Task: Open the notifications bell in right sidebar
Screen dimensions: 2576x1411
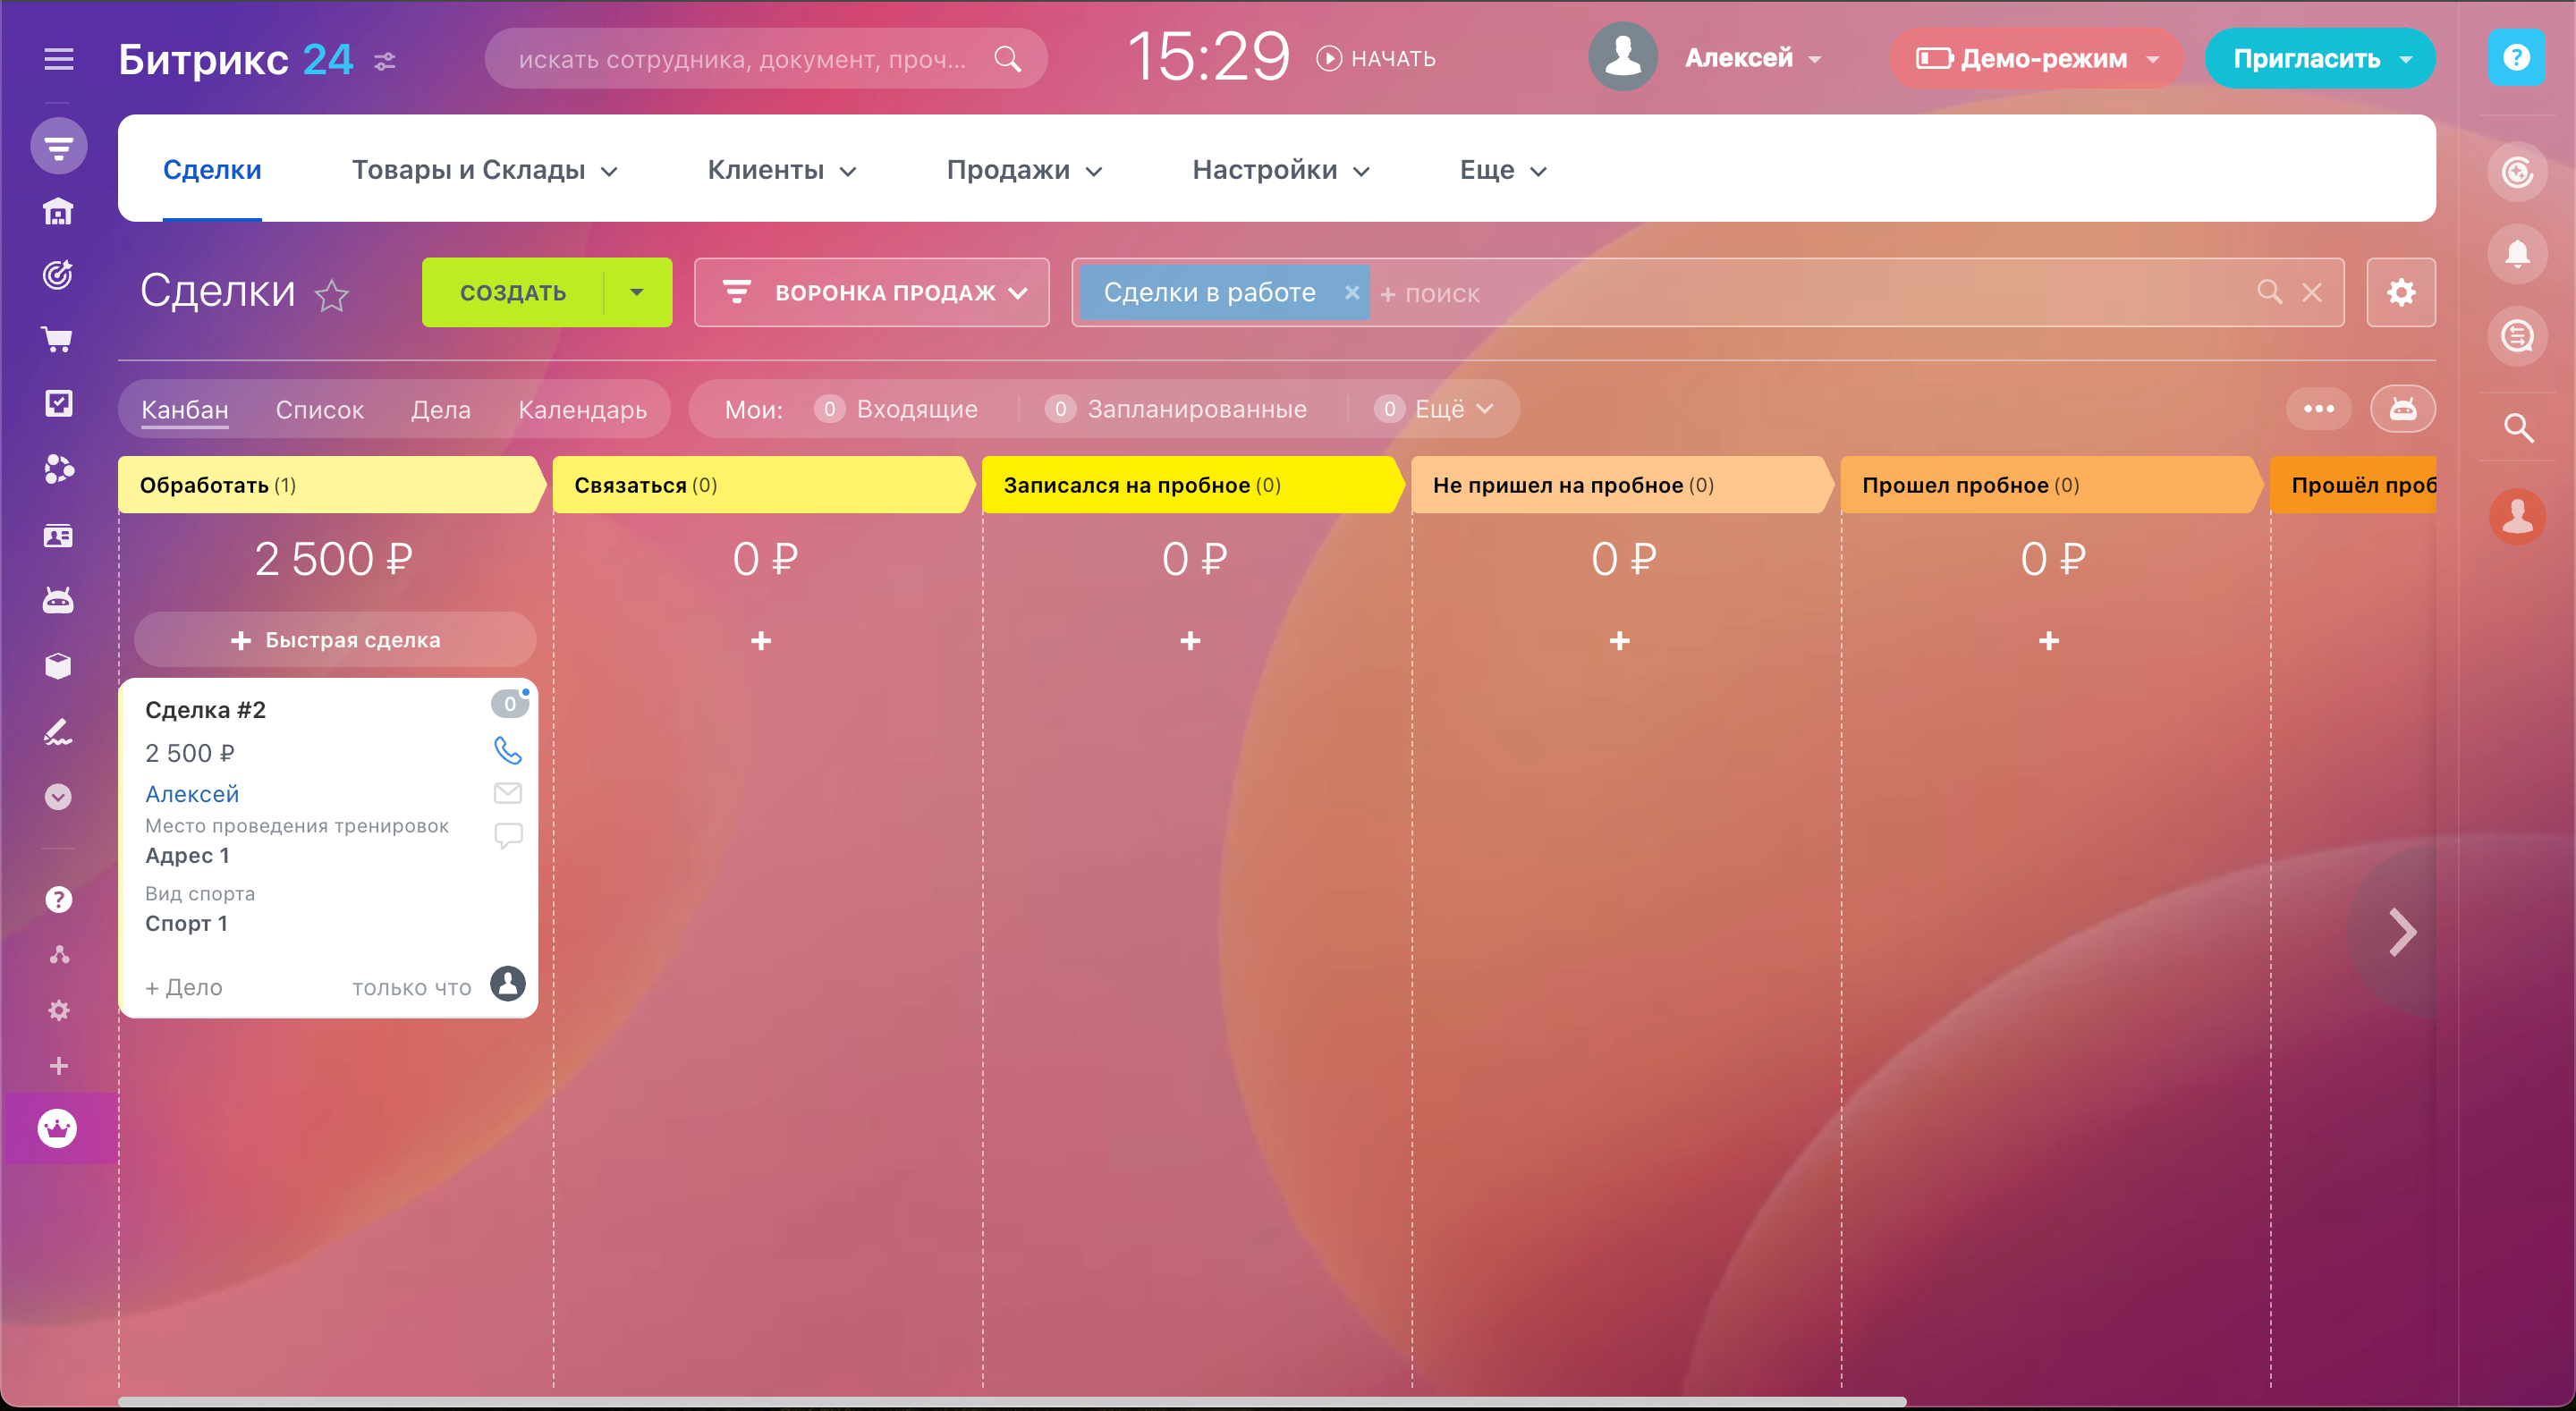Action: [x=2516, y=254]
